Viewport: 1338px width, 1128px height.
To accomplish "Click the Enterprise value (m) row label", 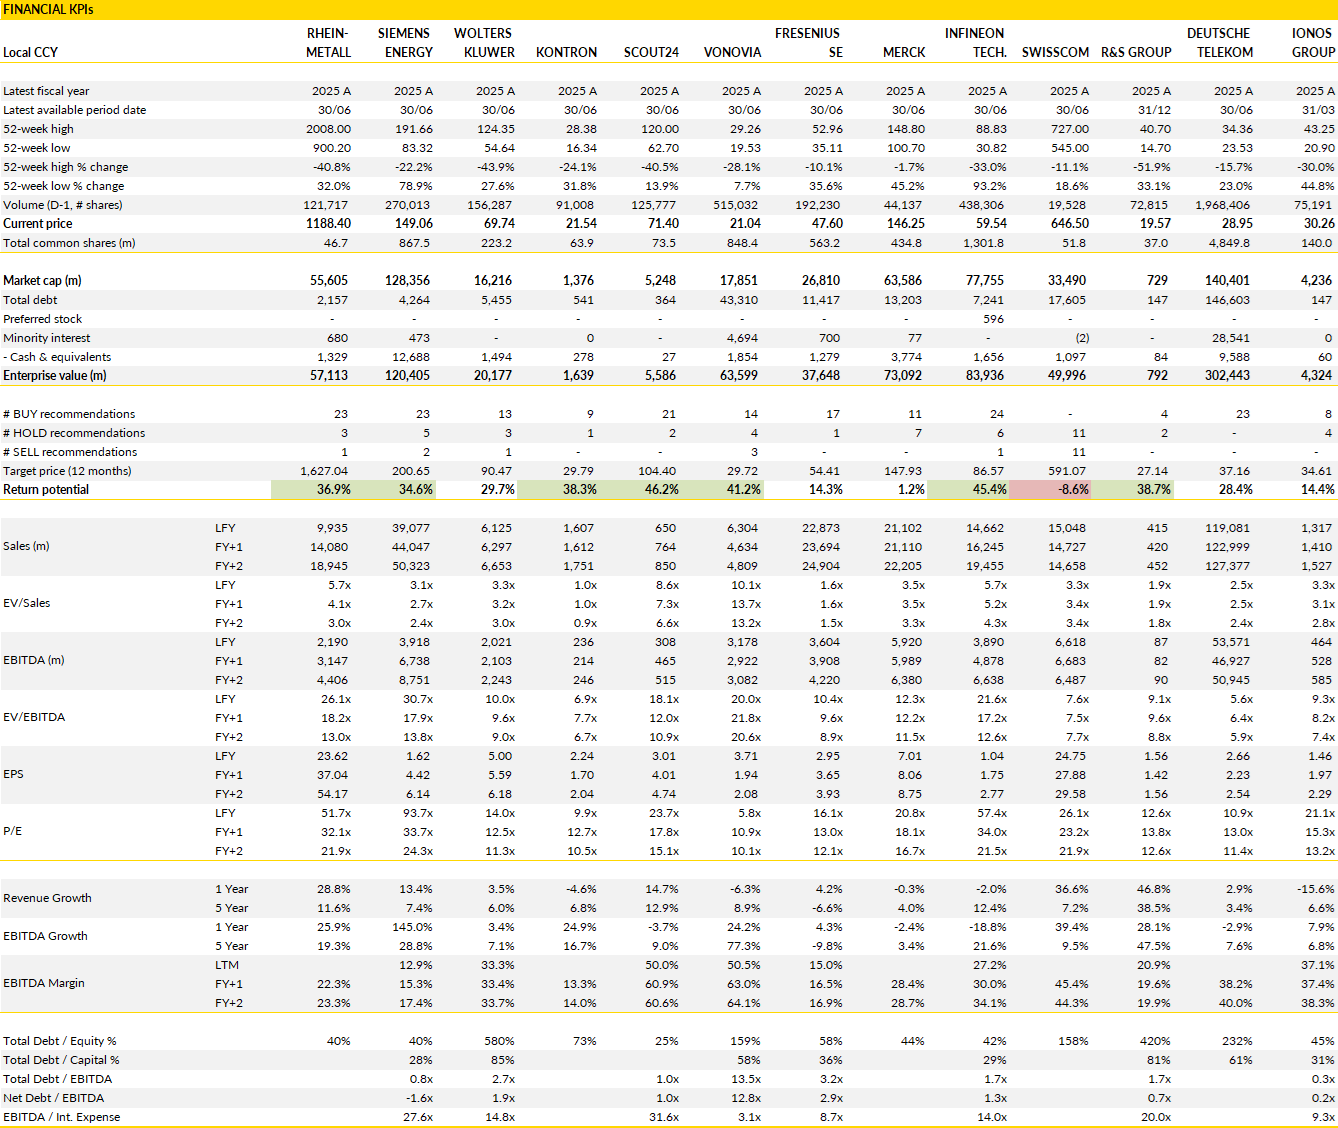I will 54,376.
